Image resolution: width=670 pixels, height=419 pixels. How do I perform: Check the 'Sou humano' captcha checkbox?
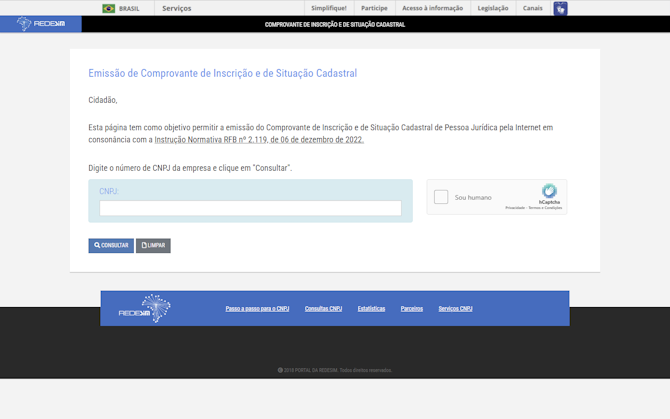[441, 197]
